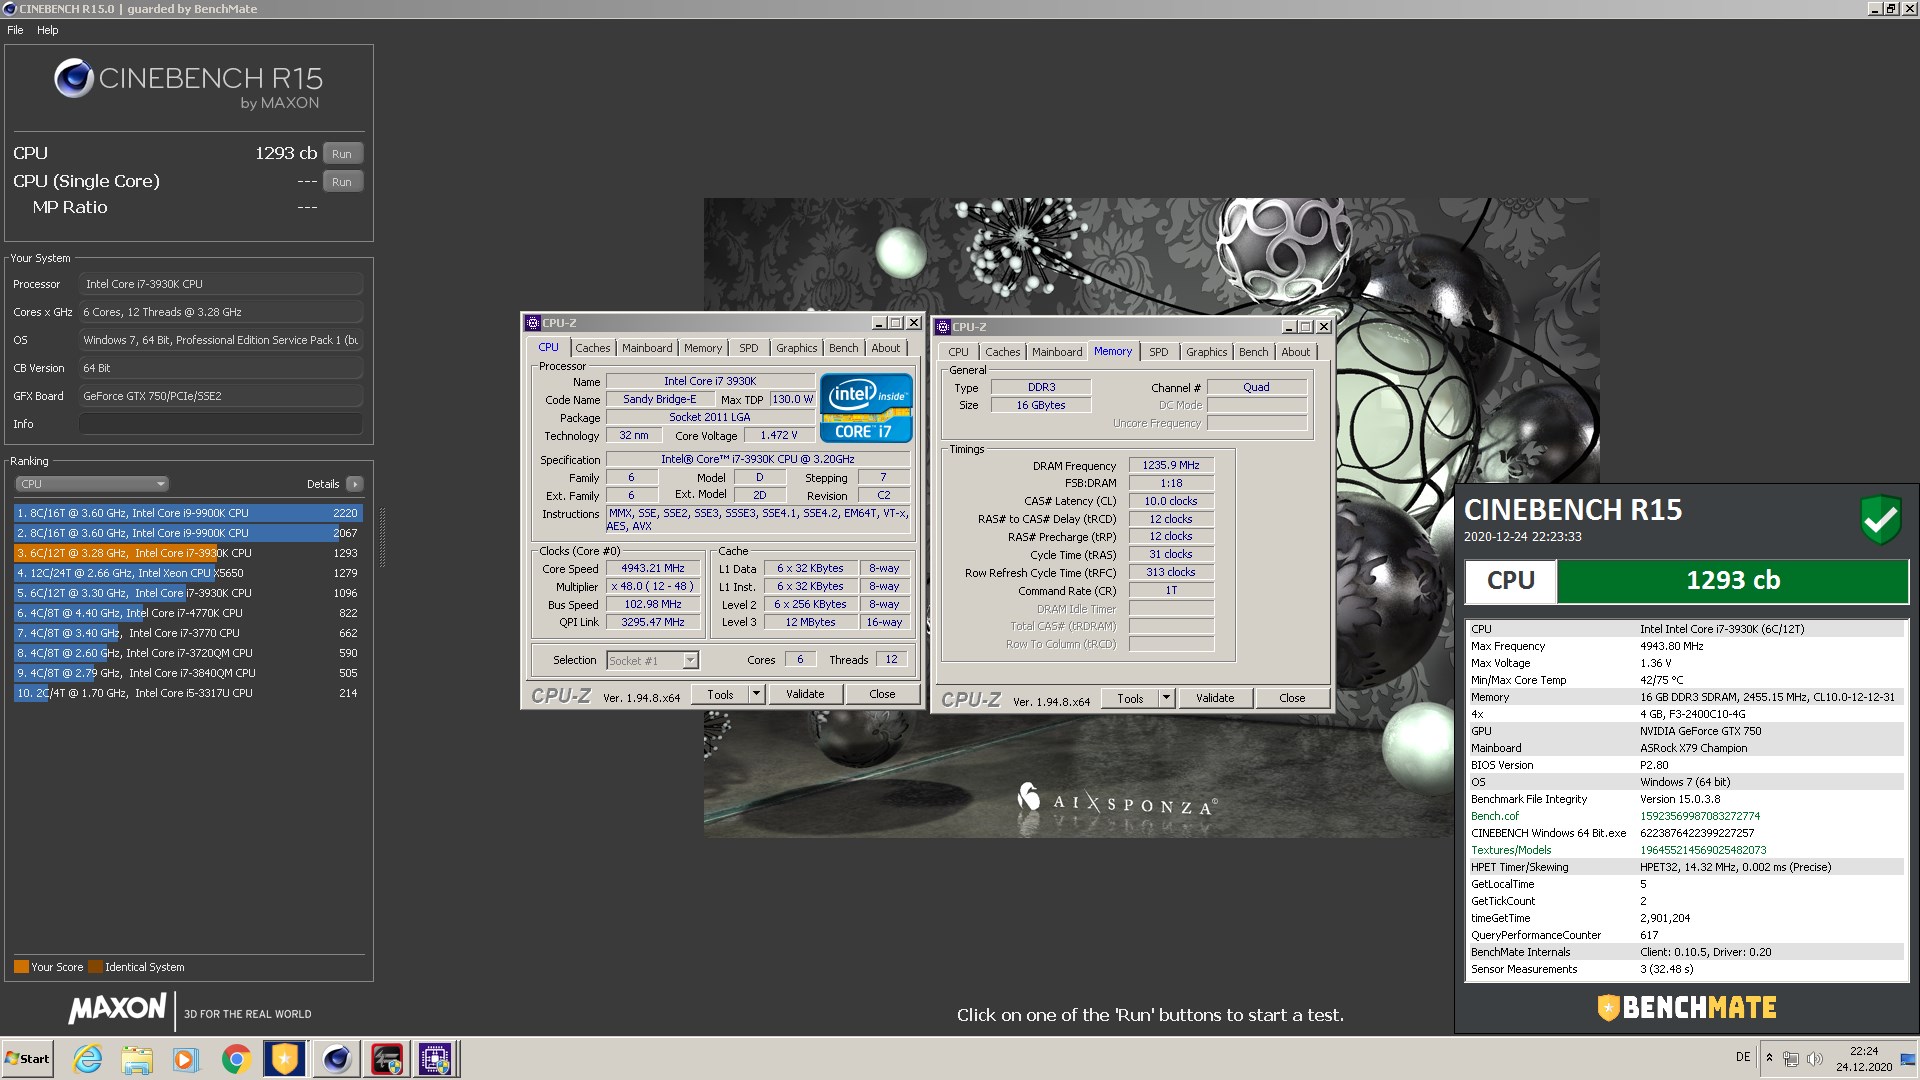Click the BenchMate green shield checkmark
The height and width of the screenshot is (1080, 1920).
coord(1880,519)
